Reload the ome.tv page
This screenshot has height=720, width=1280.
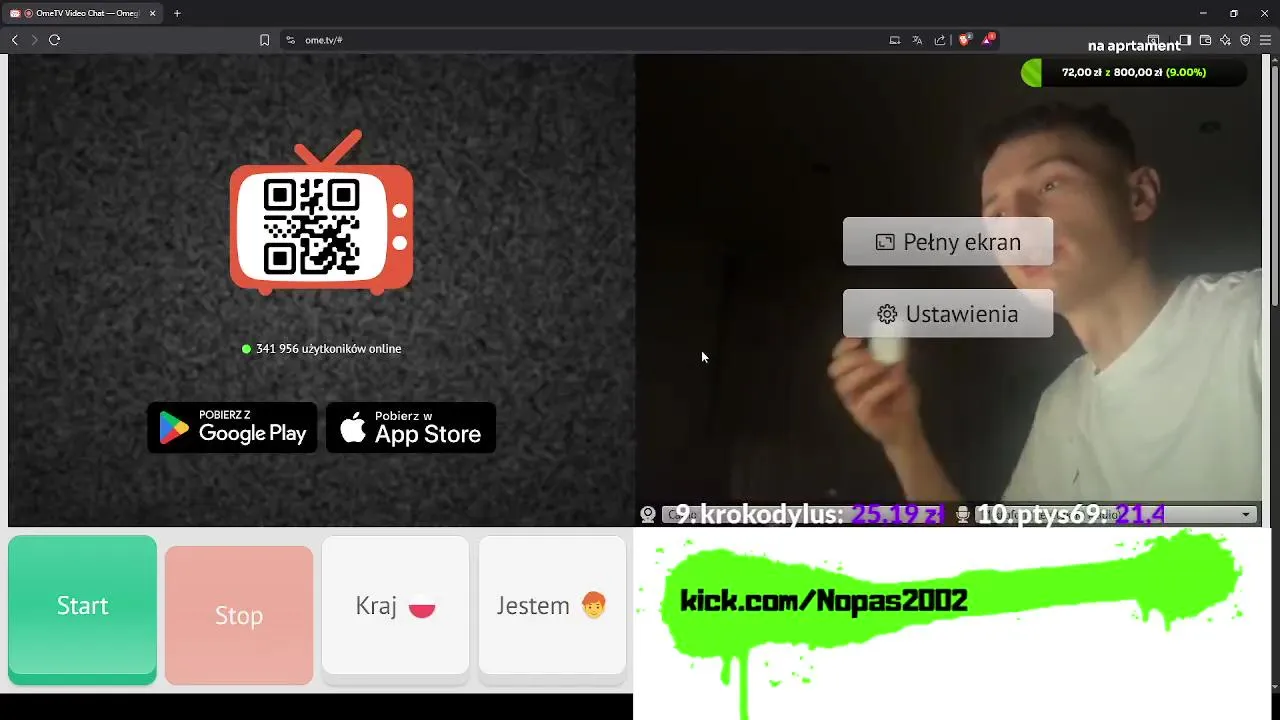tap(54, 40)
